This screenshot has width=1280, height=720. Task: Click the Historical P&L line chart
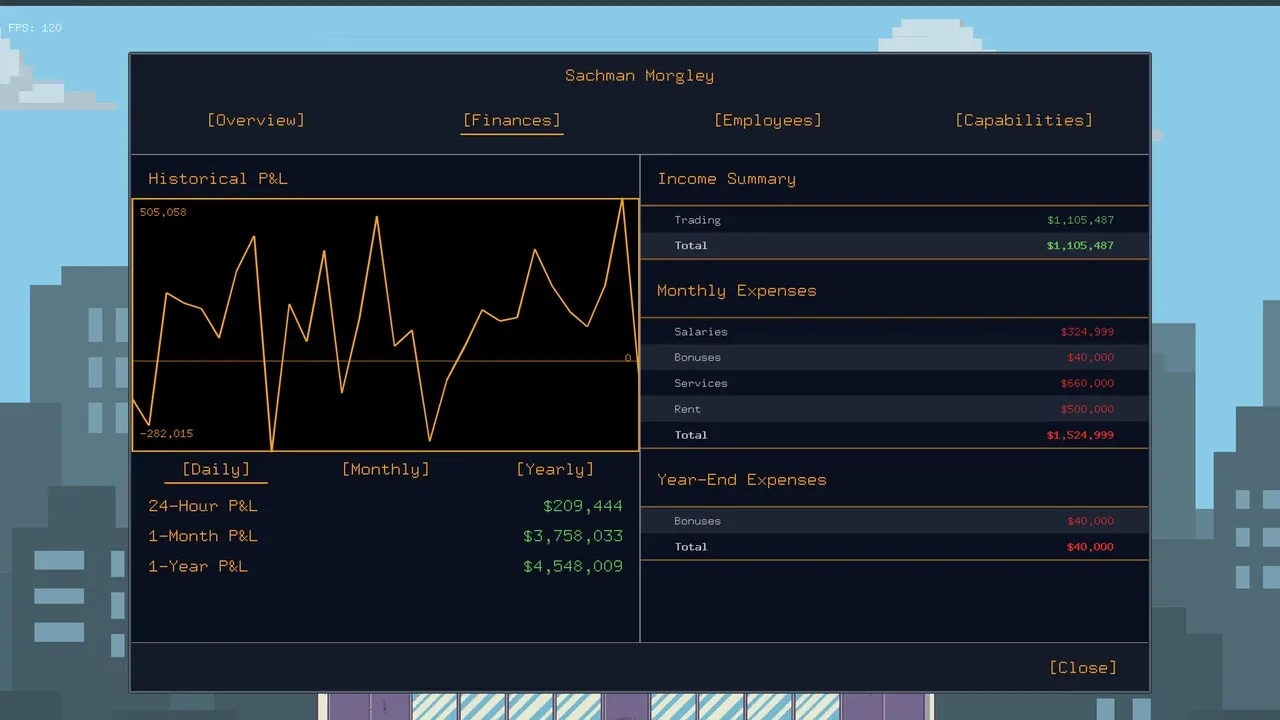coord(386,325)
